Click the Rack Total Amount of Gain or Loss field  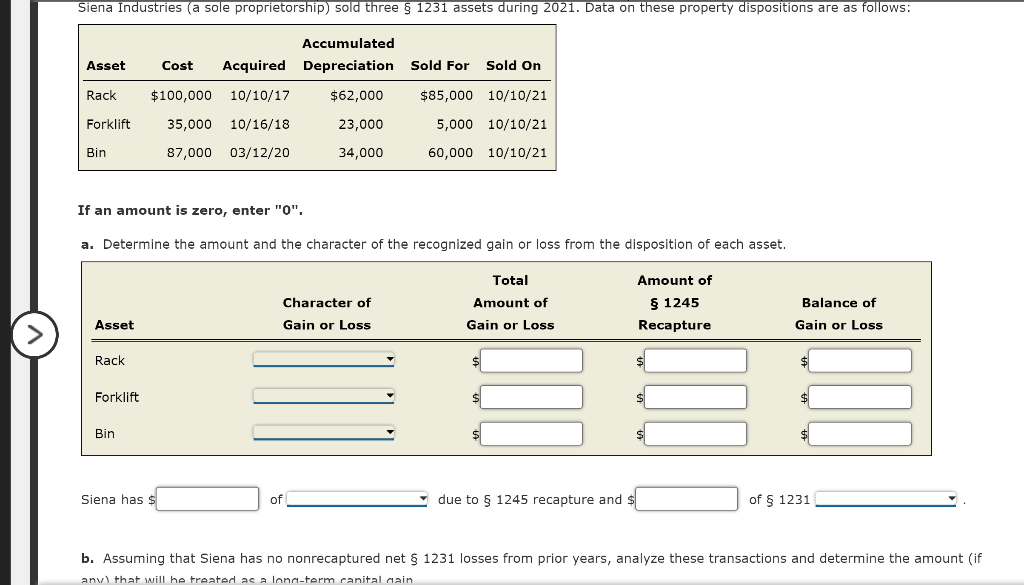531,360
